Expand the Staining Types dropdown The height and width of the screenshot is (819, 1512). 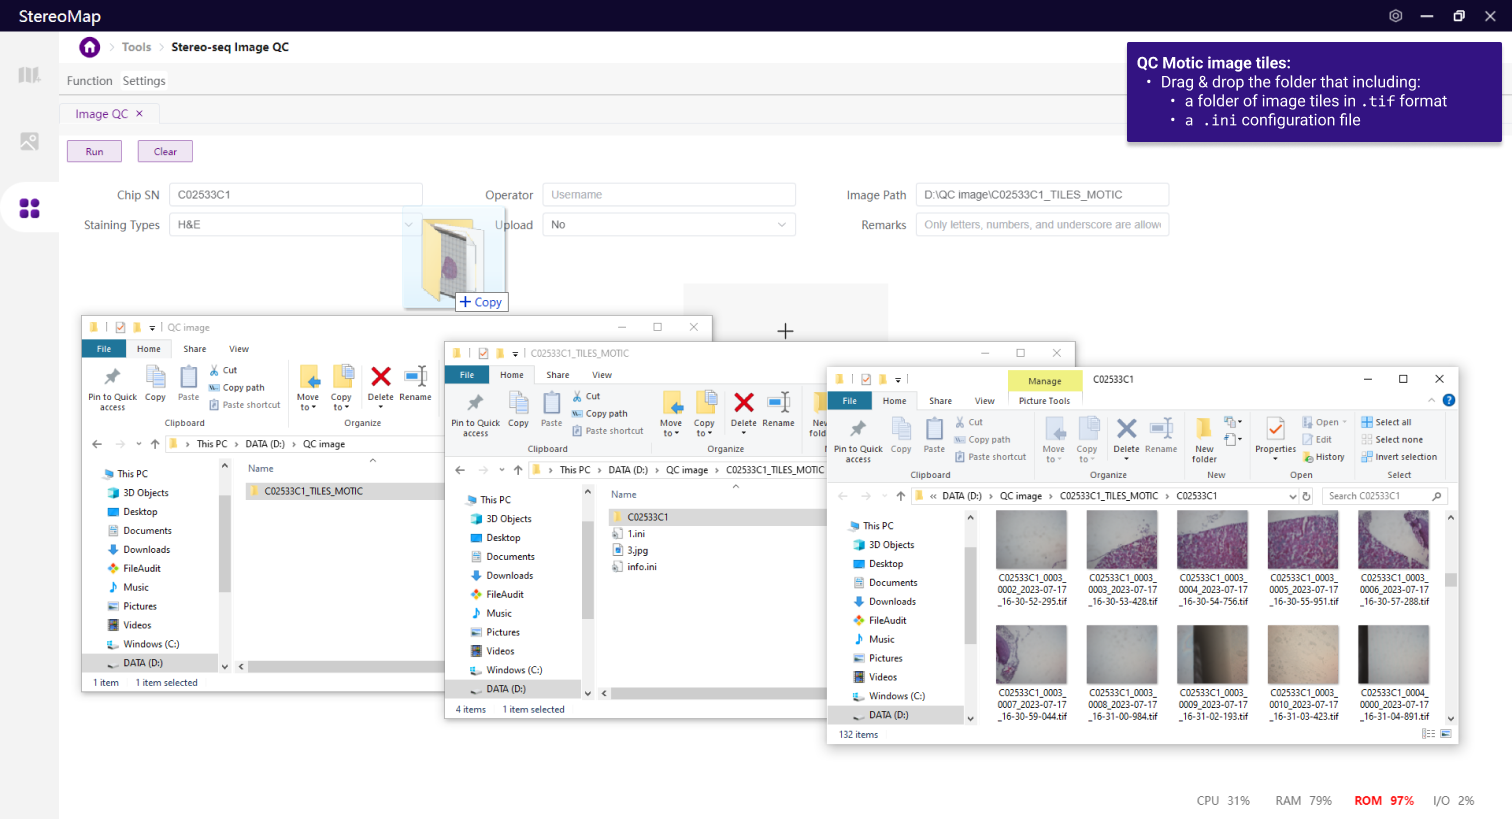tap(408, 225)
